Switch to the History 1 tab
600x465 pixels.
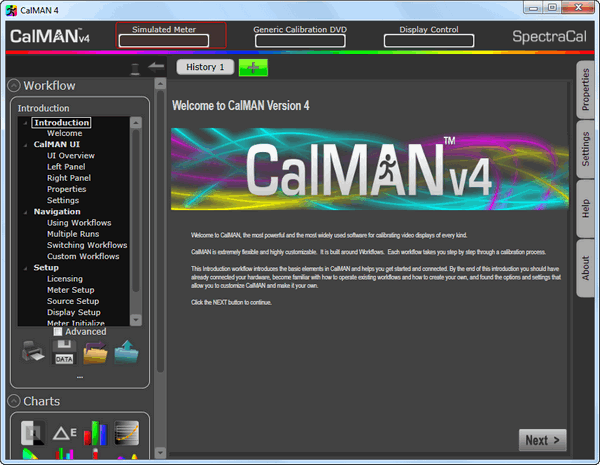coord(206,67)
